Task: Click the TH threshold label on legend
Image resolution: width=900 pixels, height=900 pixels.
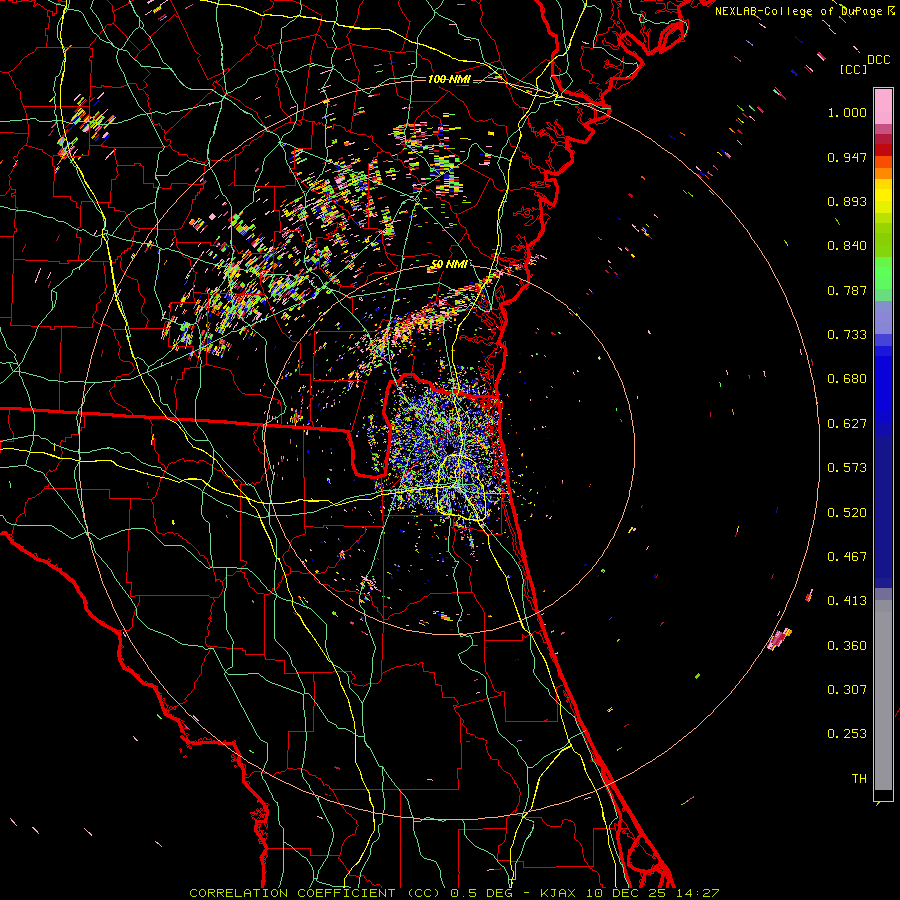Action: pyautogui.click(x=859, y=779)
